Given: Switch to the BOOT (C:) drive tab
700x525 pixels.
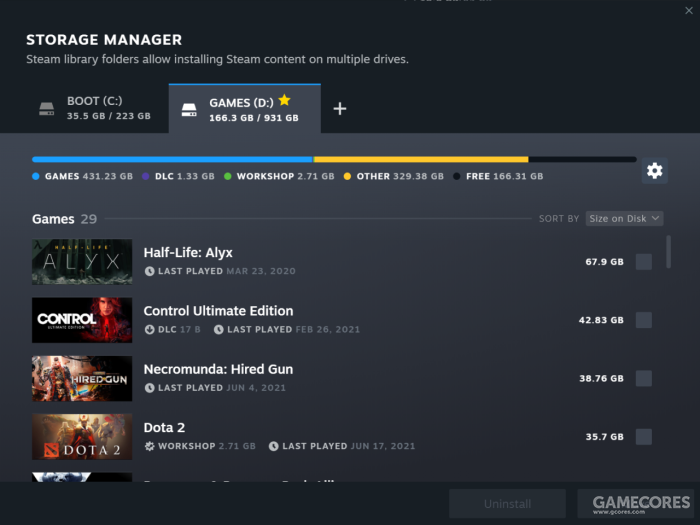Looking at the screenshot, I should (95, 108).
